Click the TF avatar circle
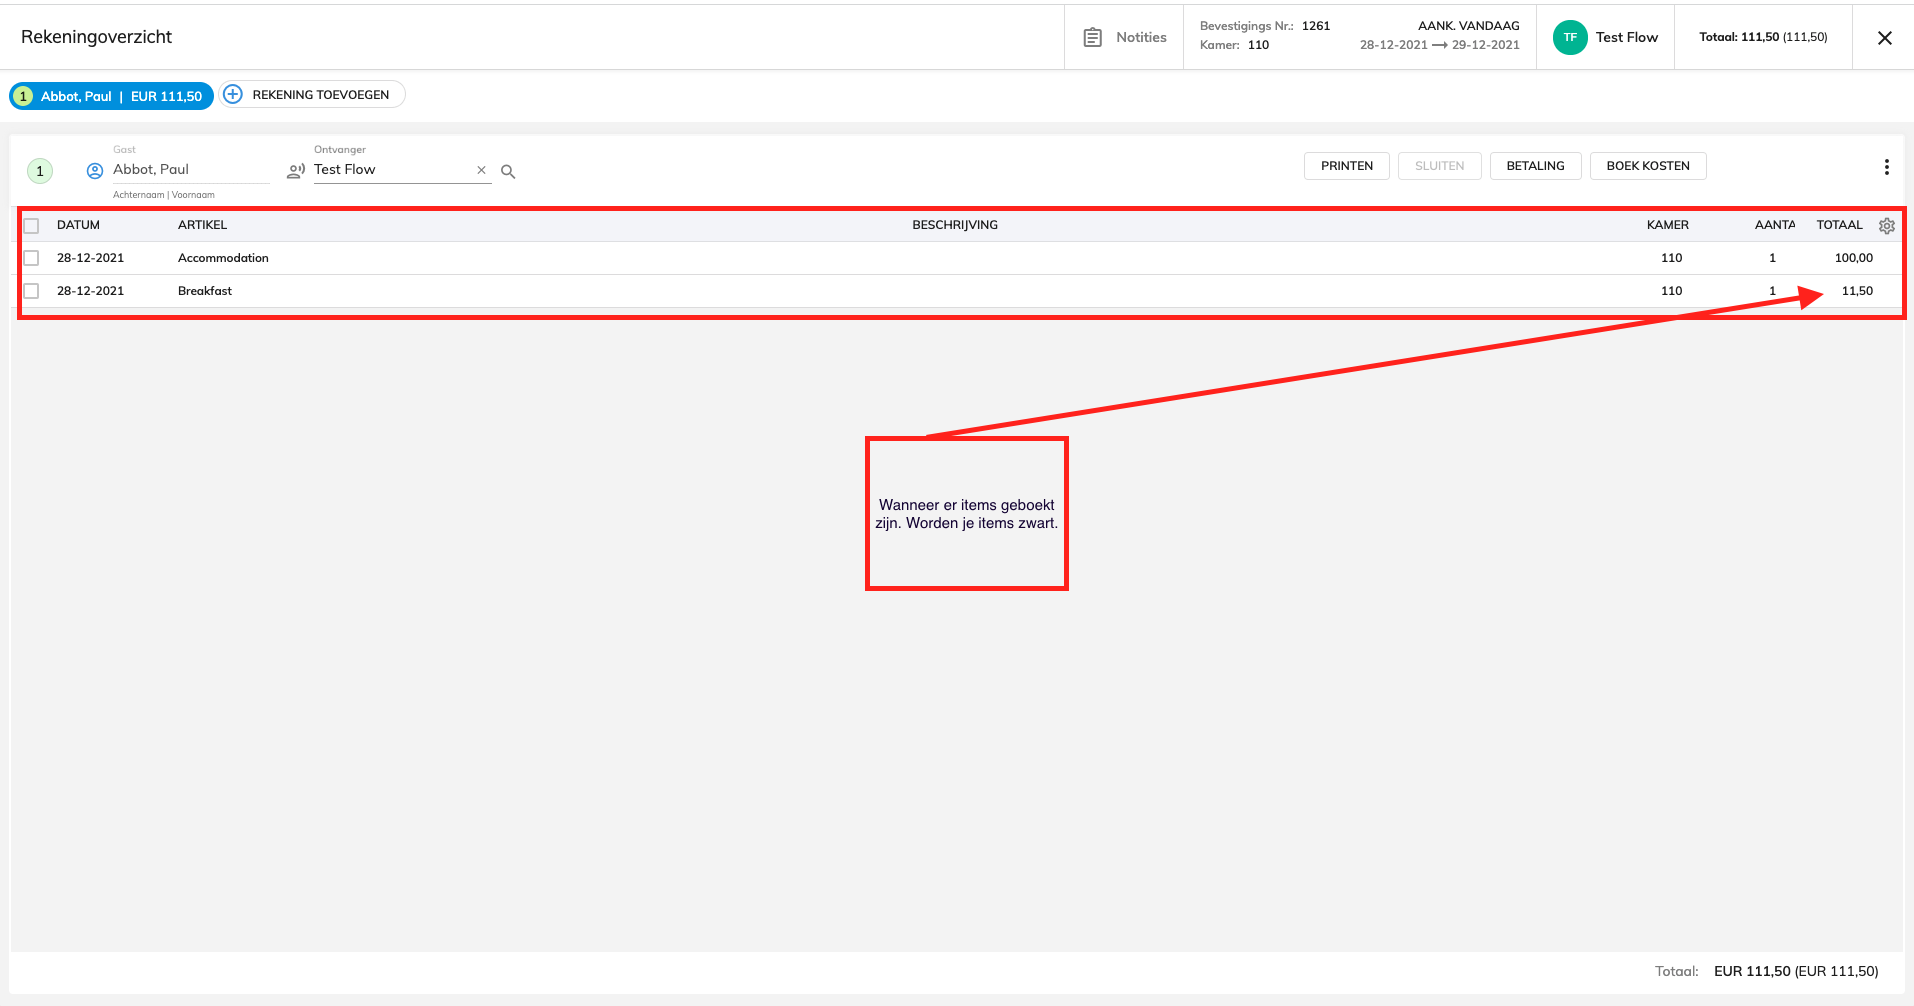The height and width of the screenshot is (1006, 1914). click(x=1570, y=37)
